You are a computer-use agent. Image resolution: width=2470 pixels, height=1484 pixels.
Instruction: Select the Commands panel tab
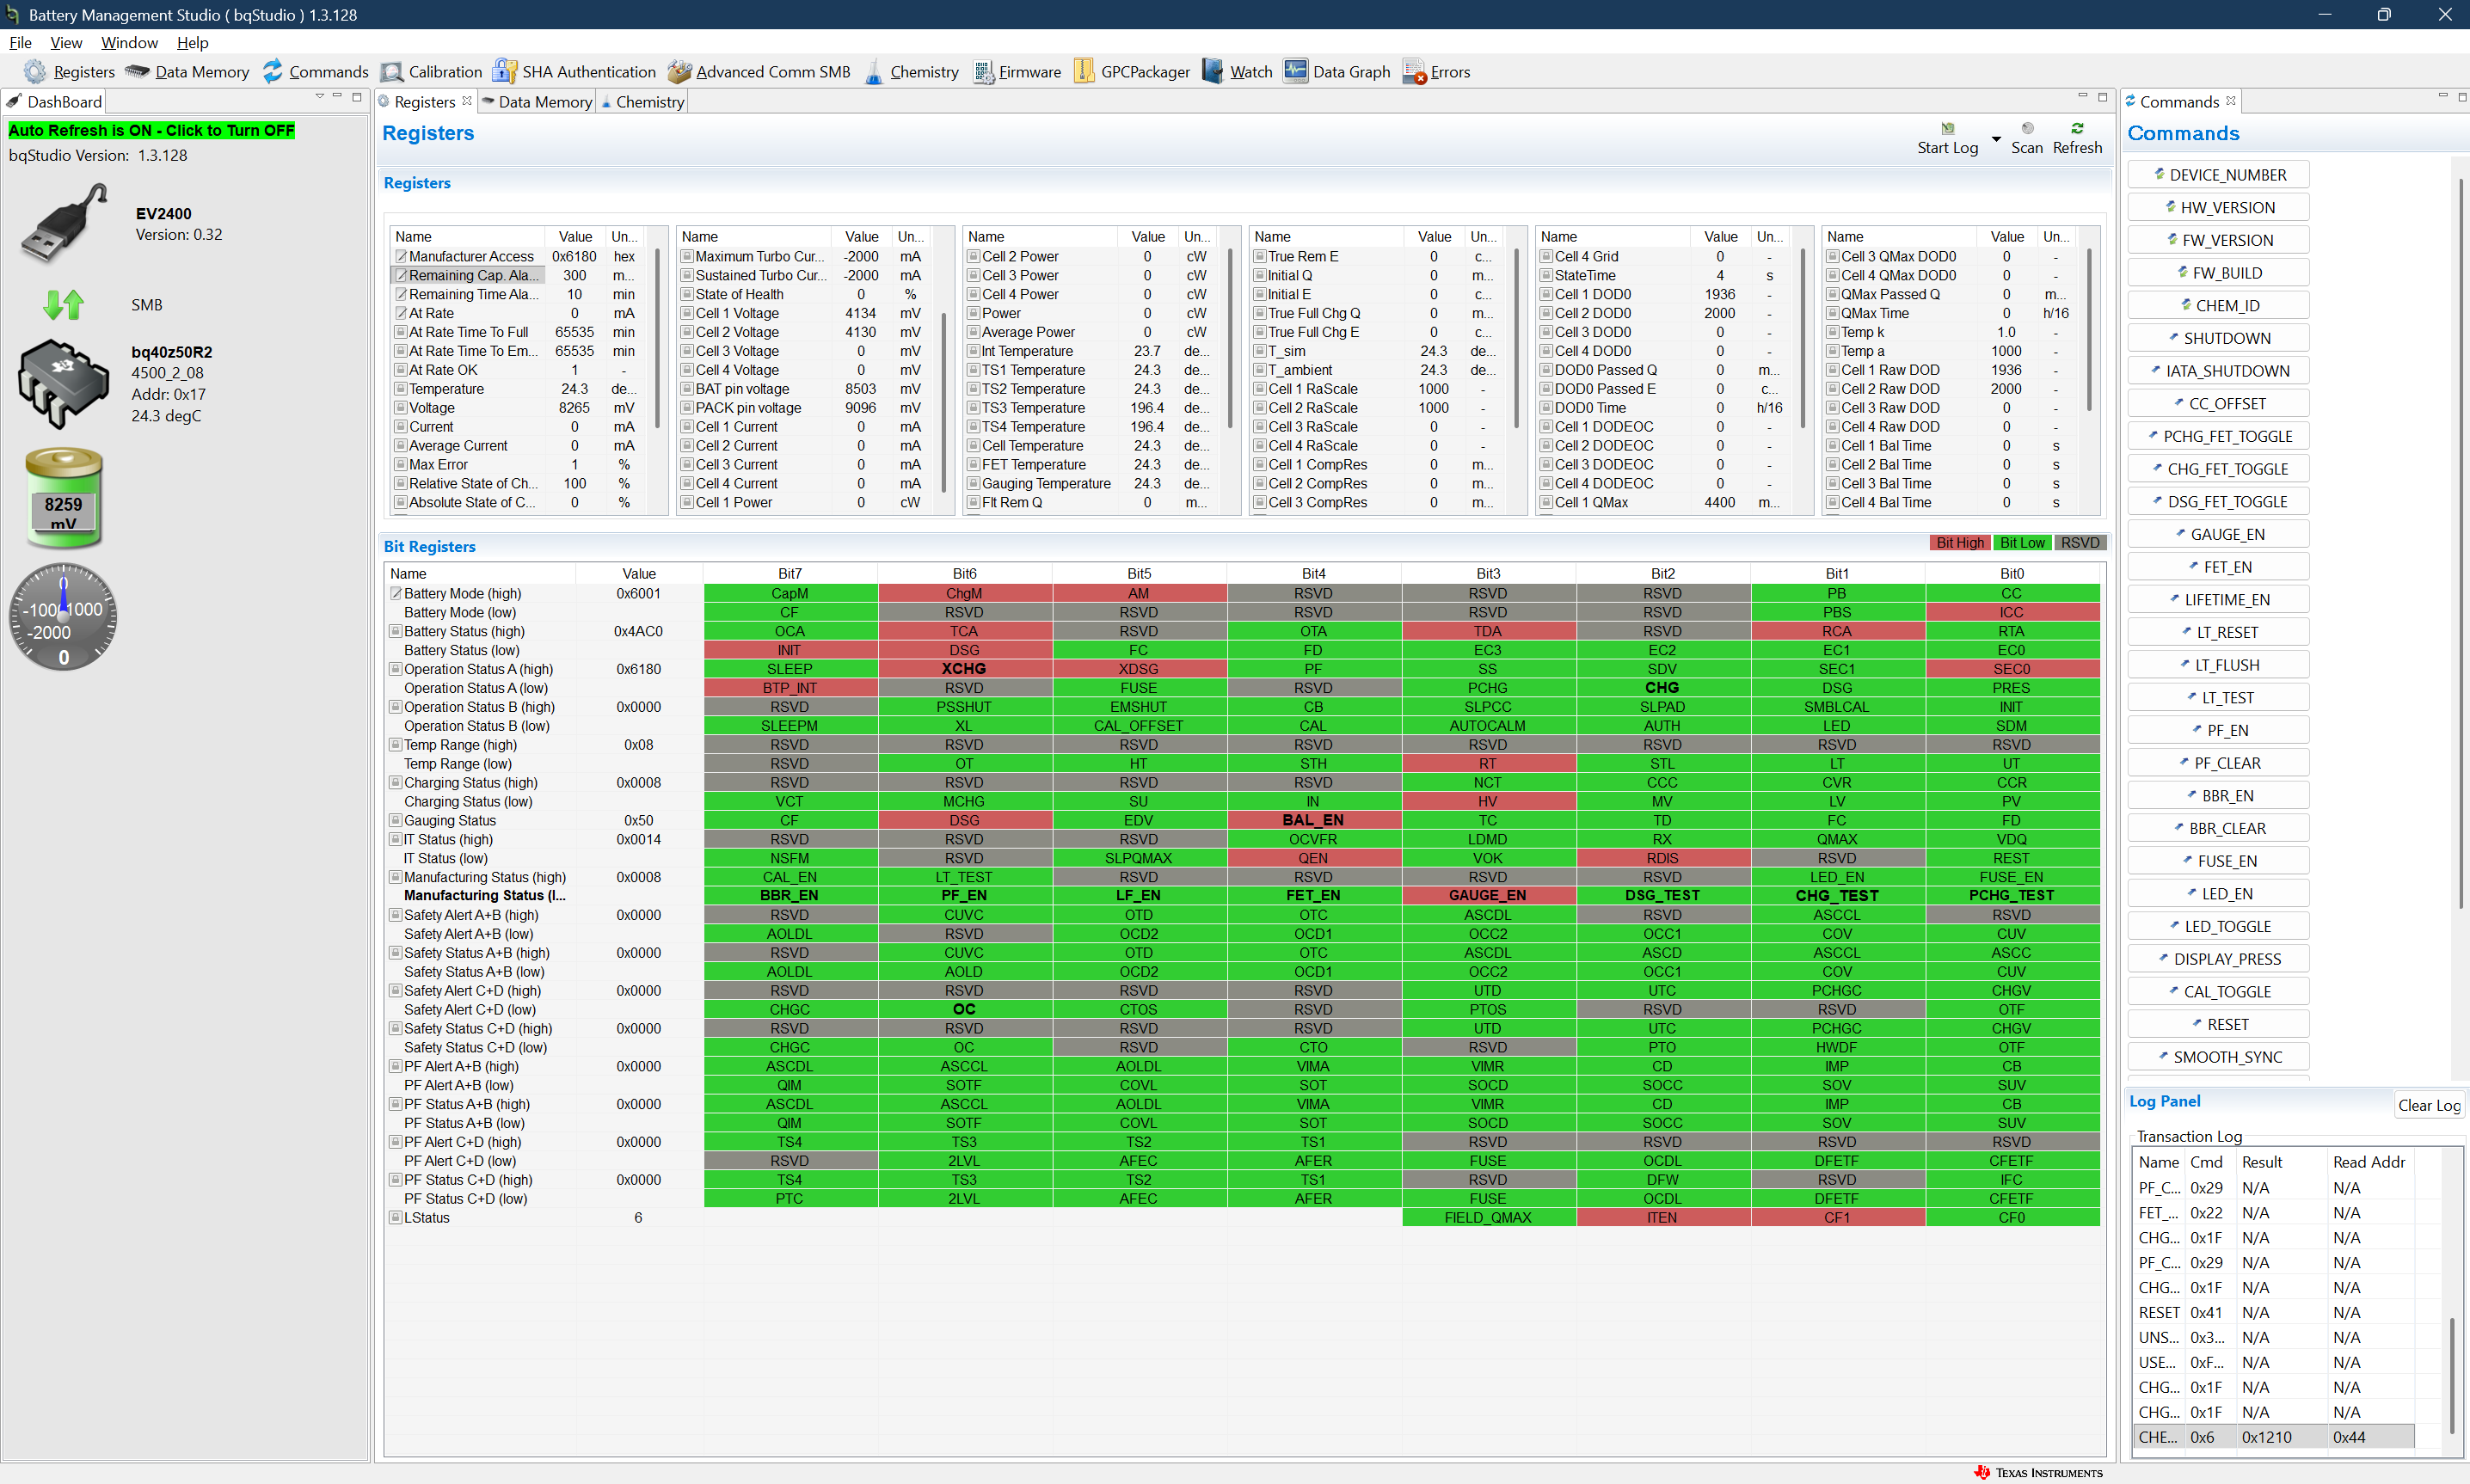2179,102
